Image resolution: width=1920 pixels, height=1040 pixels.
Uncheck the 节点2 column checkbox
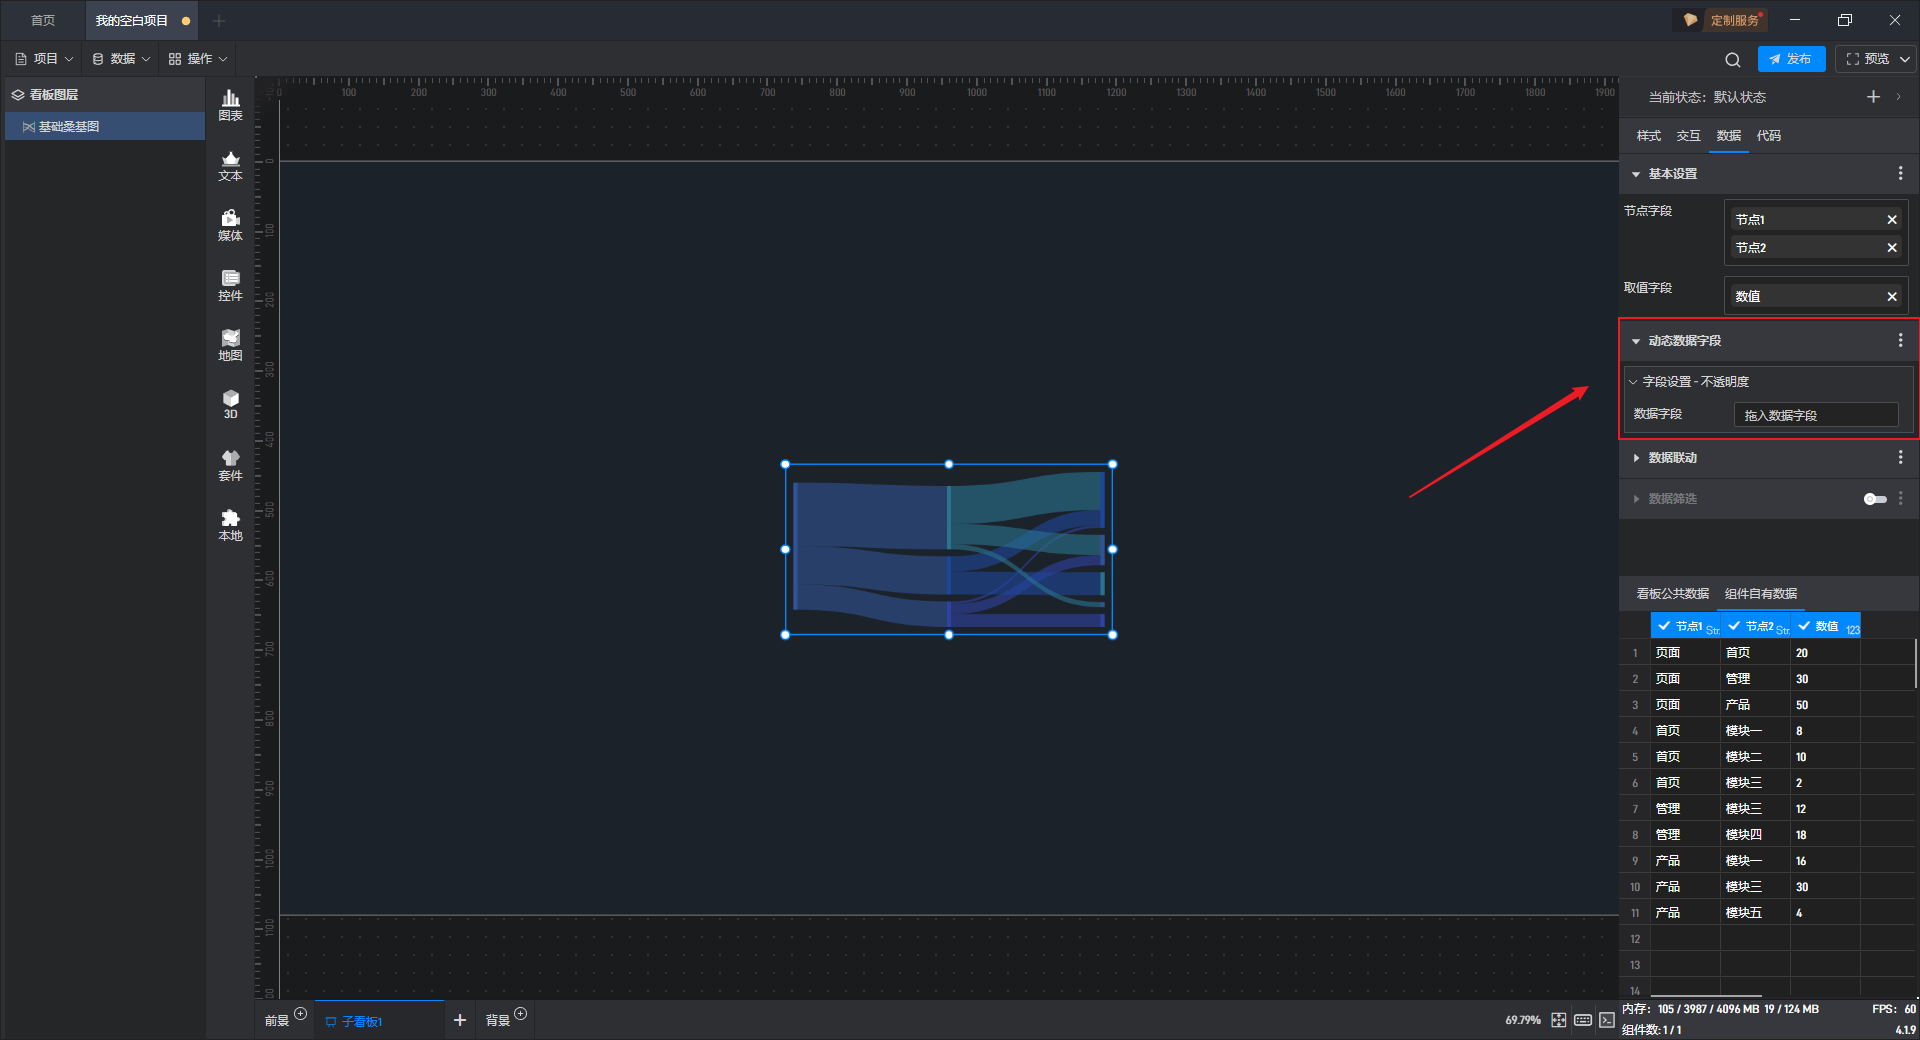point(1734,626)
